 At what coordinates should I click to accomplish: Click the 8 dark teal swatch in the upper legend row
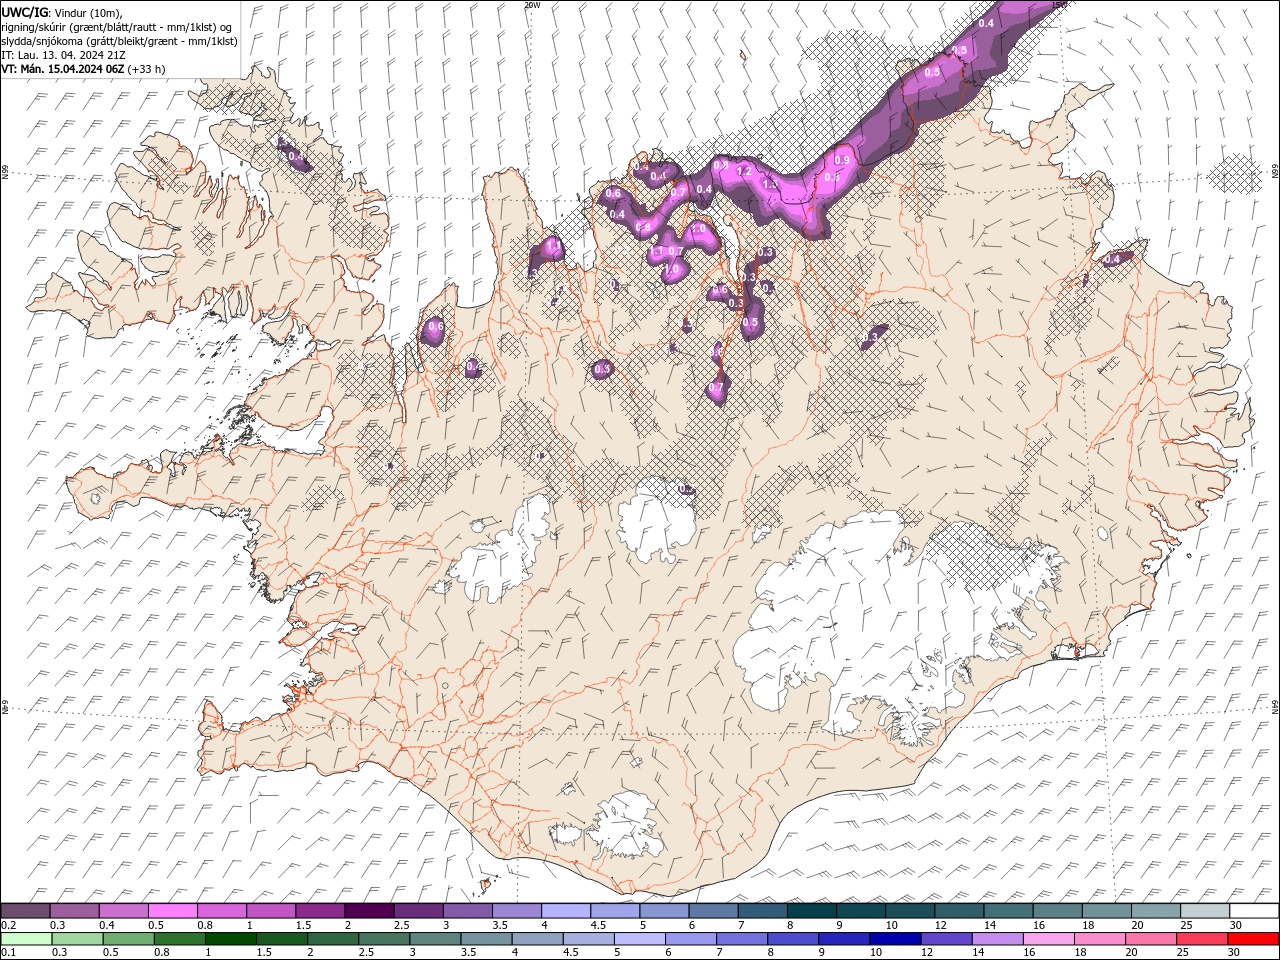coord(811,911)
